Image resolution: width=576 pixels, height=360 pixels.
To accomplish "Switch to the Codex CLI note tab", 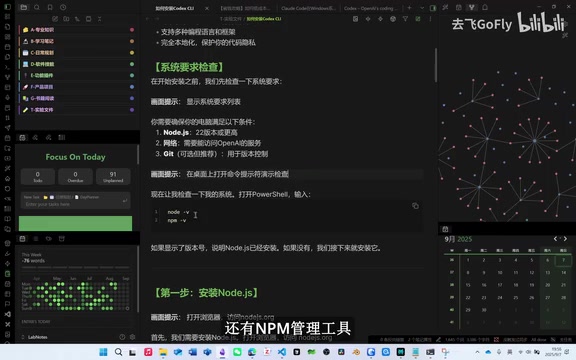I will point(175,8).
